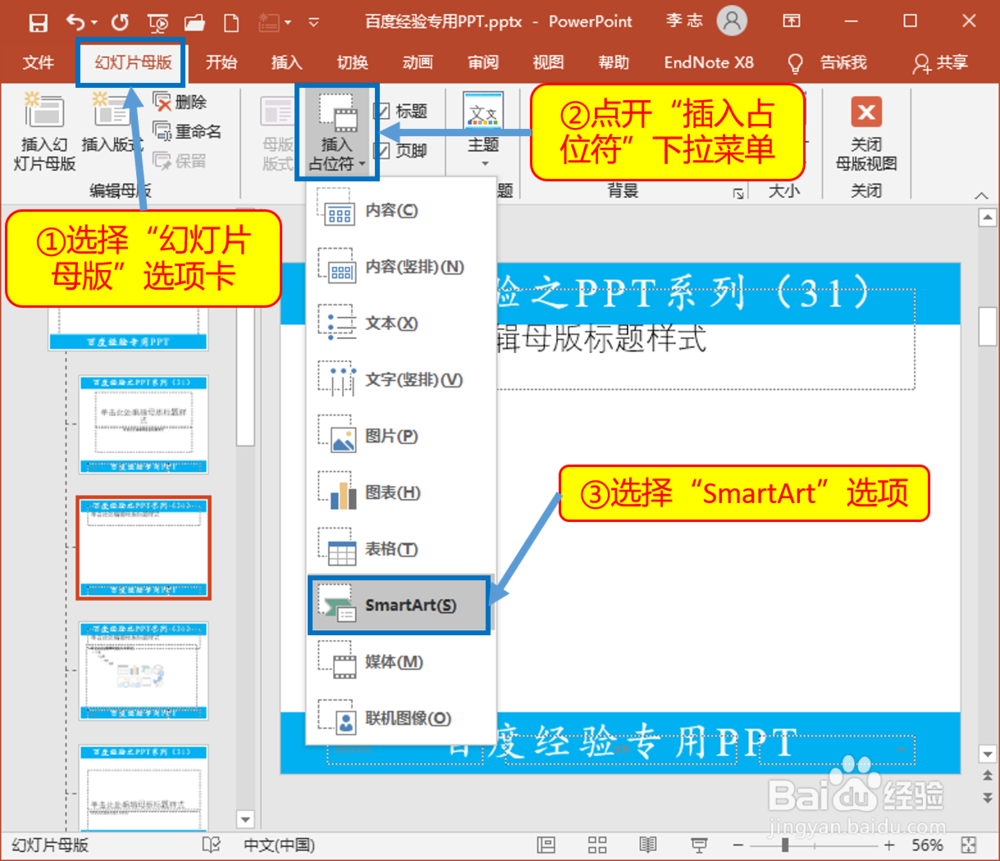
Task: Click 中文(中国) language indicator
Action: click(279, 845)
